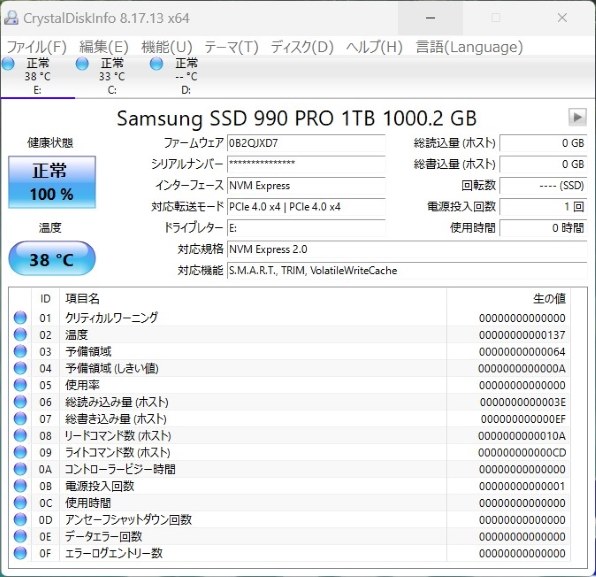
Task: Select the リードコマンド数 (ホスト) row text
Action: point(118,435)
